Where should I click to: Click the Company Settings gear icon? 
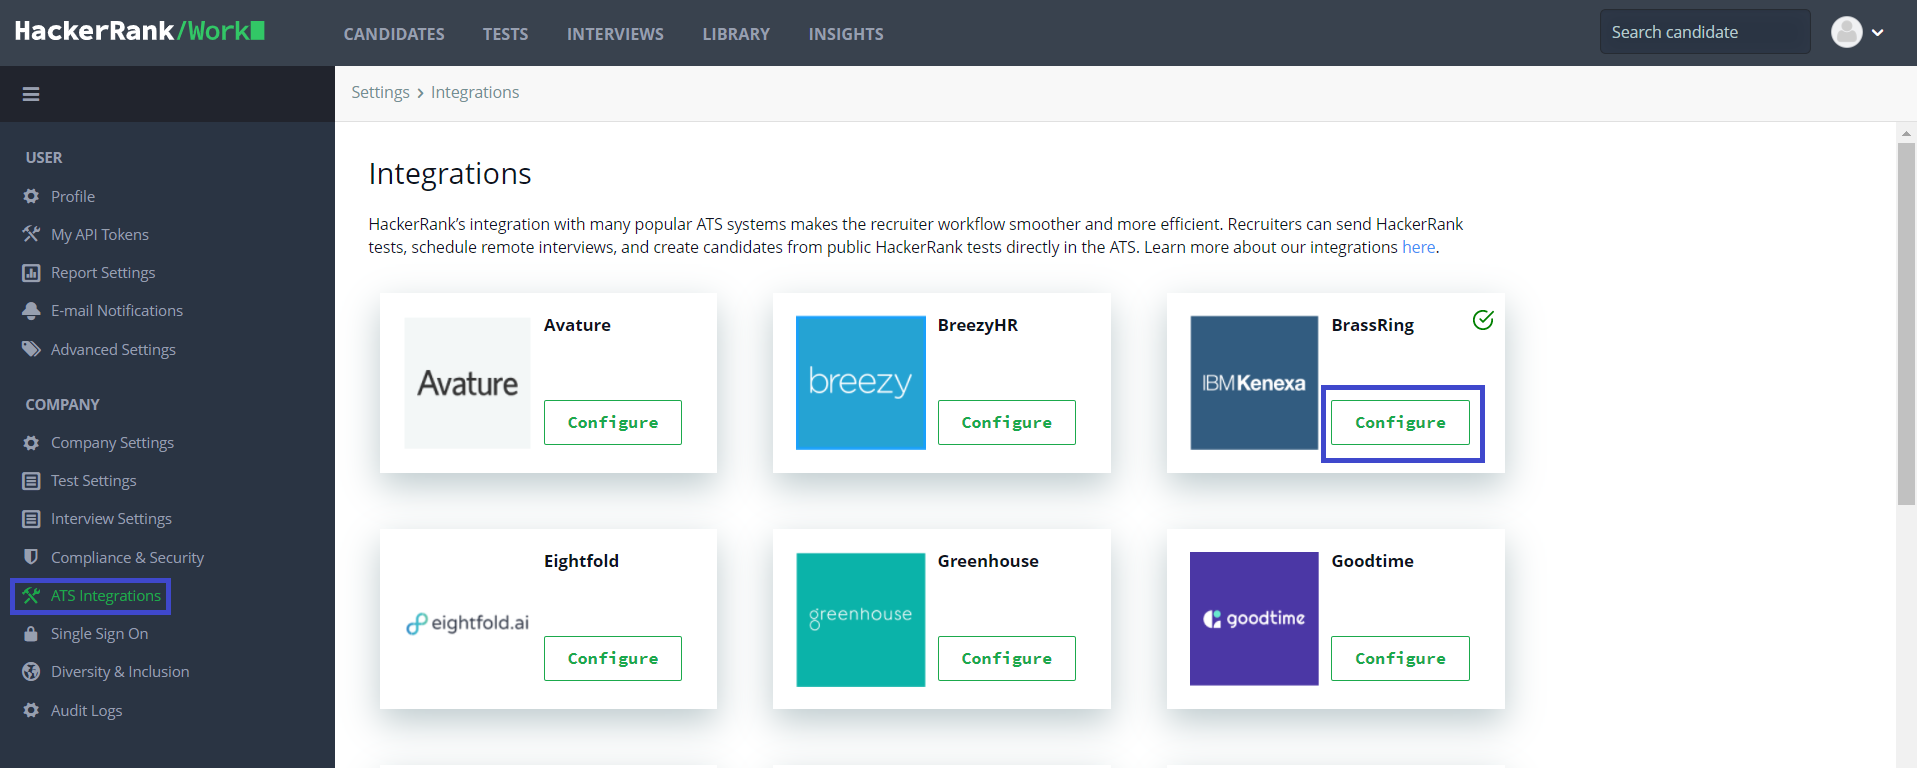coord(31,442)
